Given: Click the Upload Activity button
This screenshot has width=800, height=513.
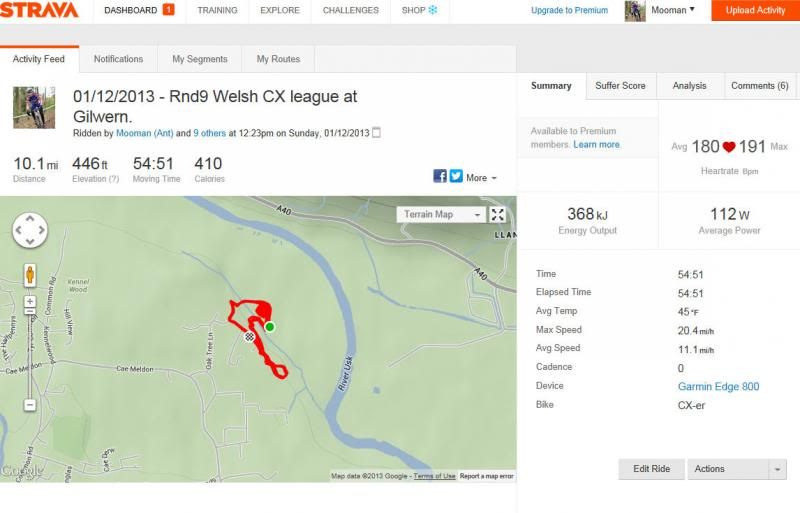Looking at the screenshot, I should coord(755,11).
